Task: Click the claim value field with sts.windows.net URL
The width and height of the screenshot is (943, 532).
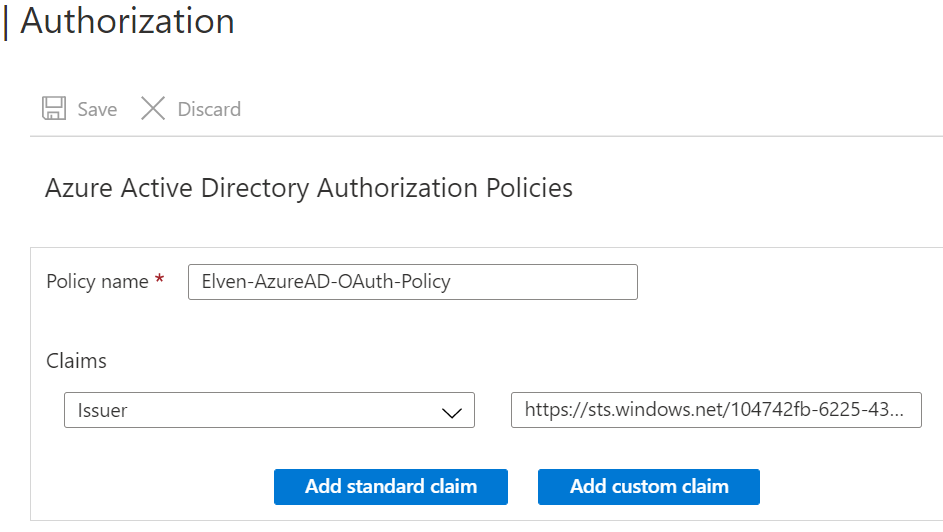Action: point(716,410)
